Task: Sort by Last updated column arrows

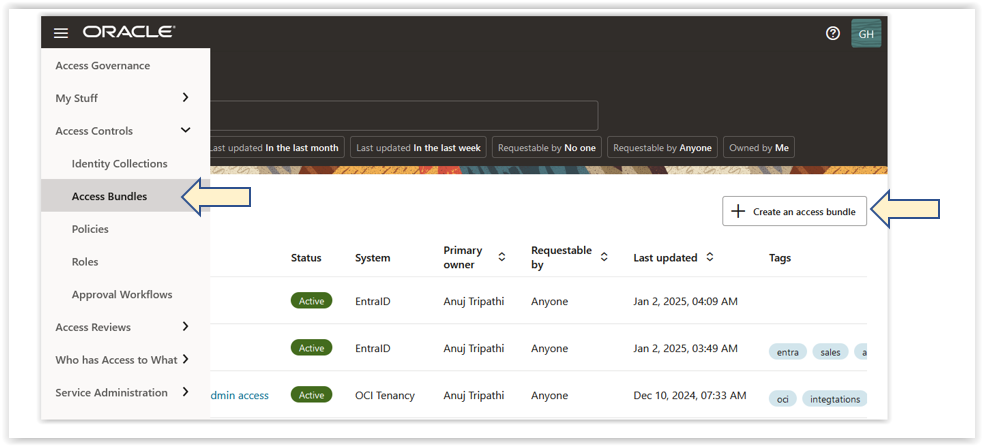Action: pos(710,257)
